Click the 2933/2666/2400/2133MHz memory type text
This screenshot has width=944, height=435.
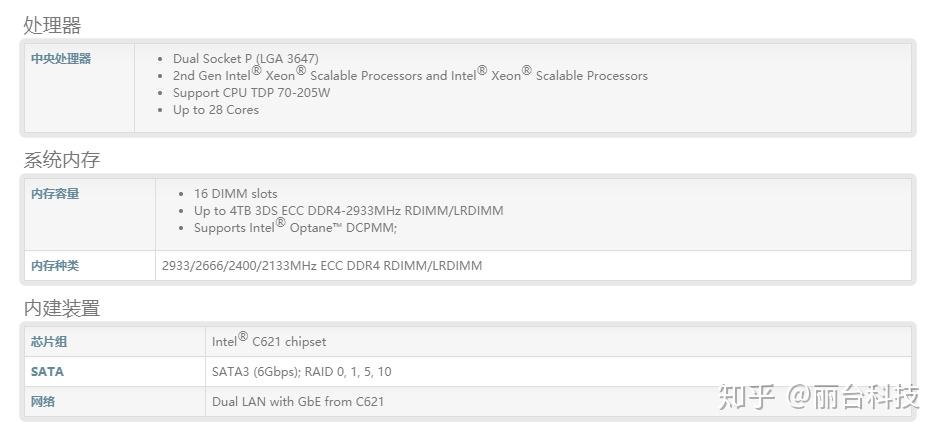coord(322,266)
